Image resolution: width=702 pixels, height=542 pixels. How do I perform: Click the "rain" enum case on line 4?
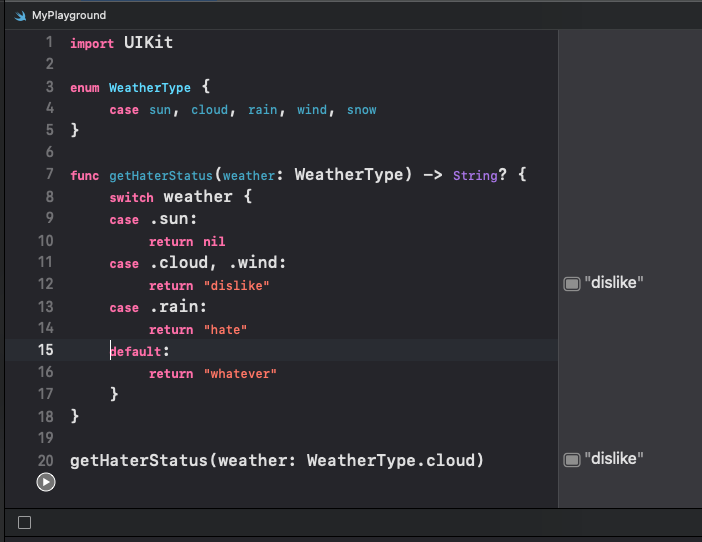(263, 110)
